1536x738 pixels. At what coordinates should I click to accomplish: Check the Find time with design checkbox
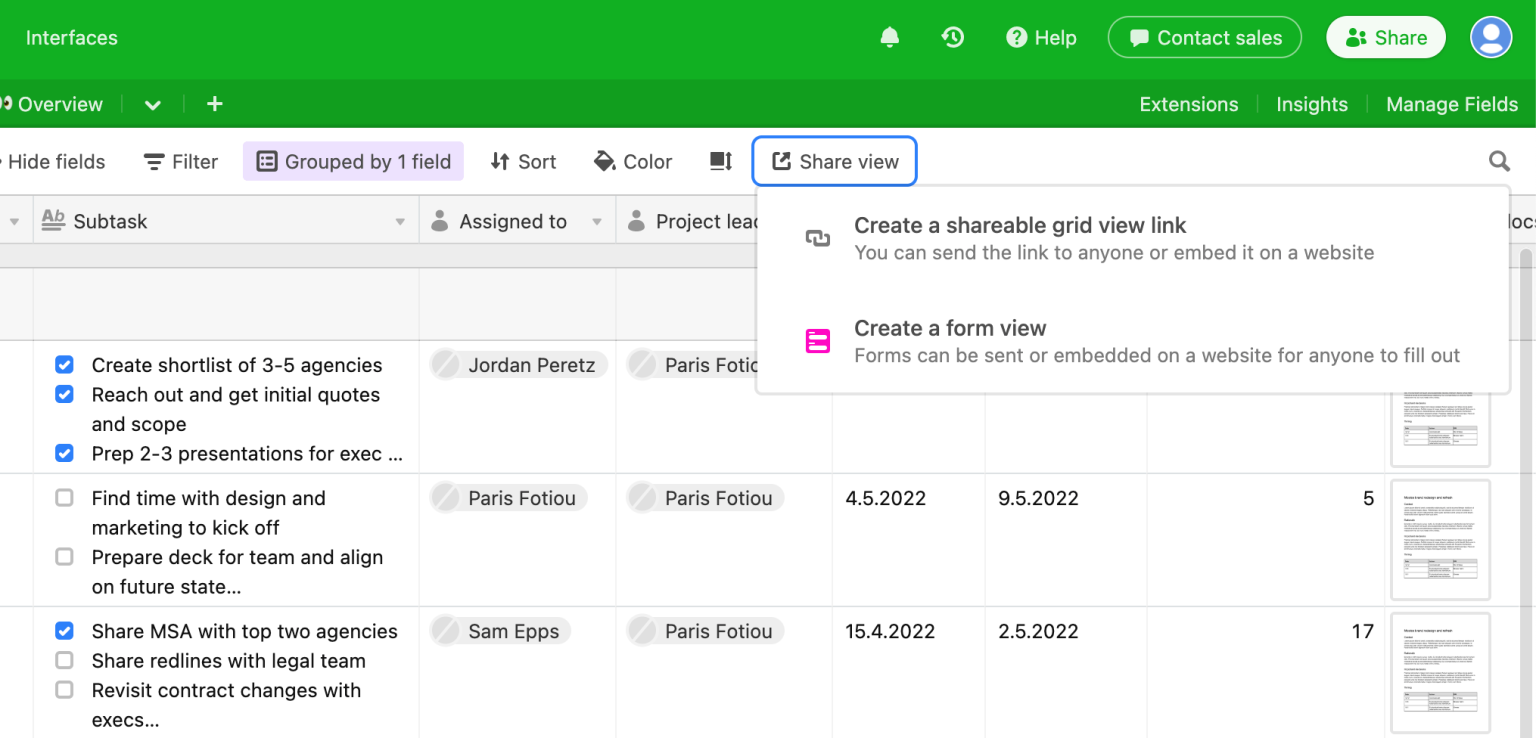64,498
